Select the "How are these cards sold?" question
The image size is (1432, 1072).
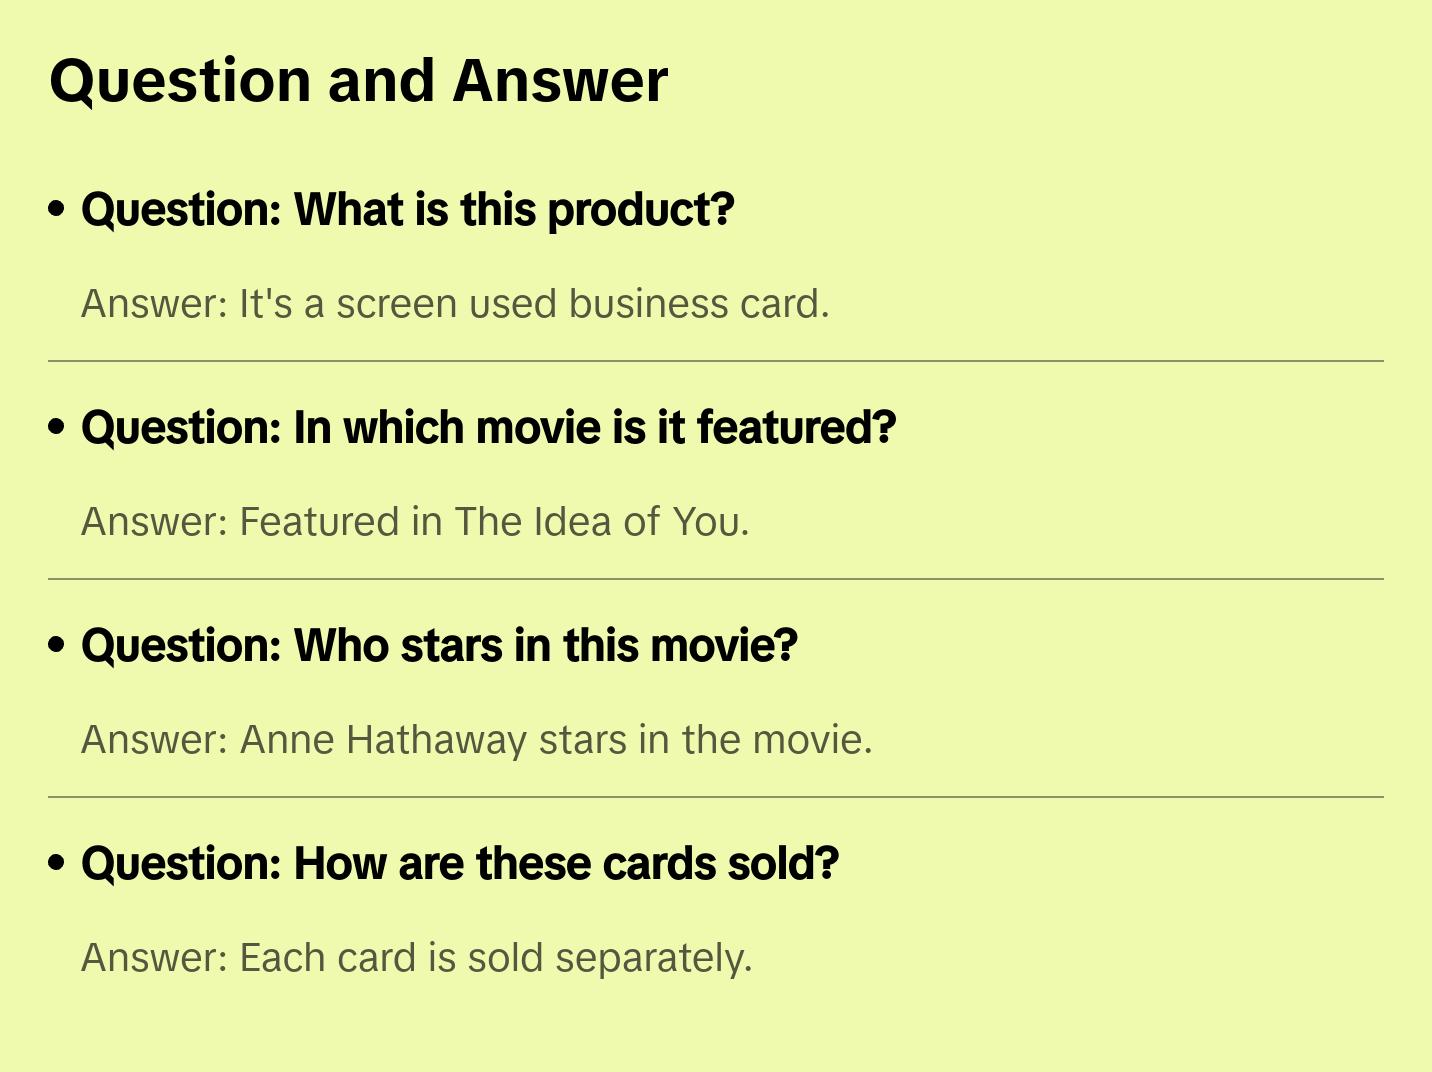tap(460, 864)
